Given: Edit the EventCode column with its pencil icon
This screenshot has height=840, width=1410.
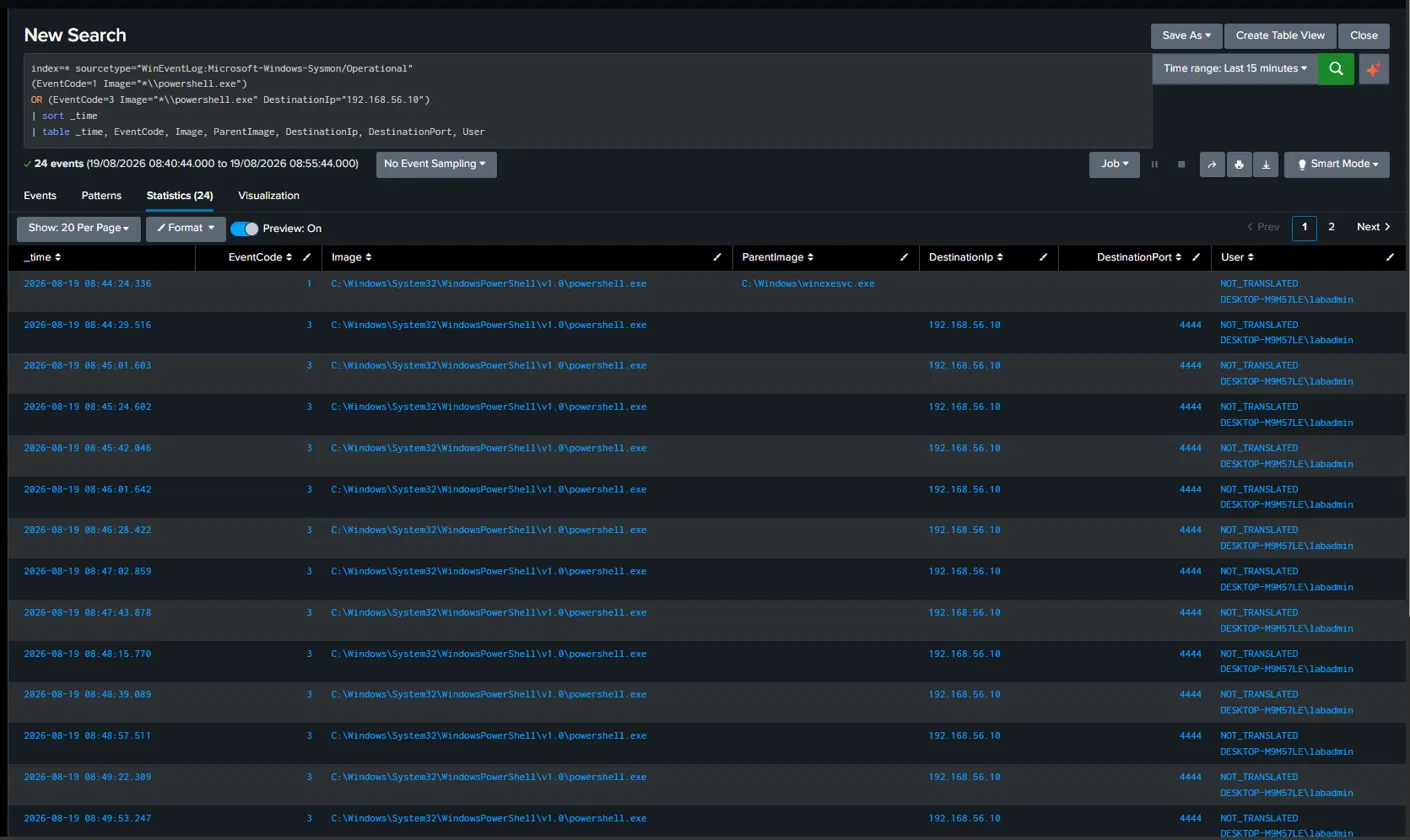Looking at the screenshot, I should [307, 257].
